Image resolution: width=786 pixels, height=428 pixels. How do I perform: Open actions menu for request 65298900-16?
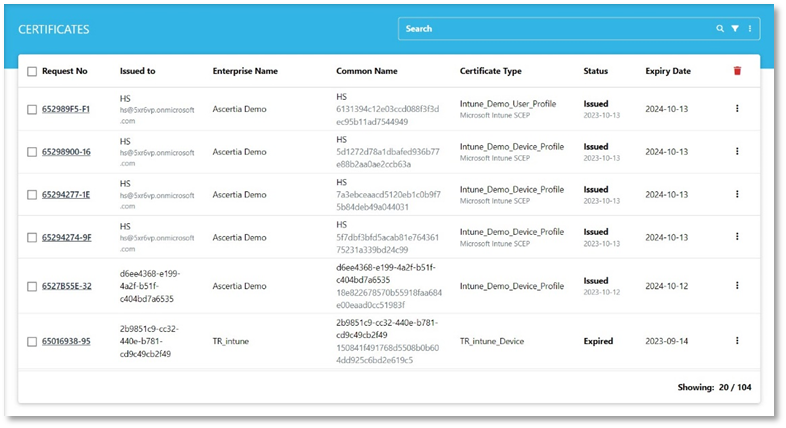click(x=737, y=151)
